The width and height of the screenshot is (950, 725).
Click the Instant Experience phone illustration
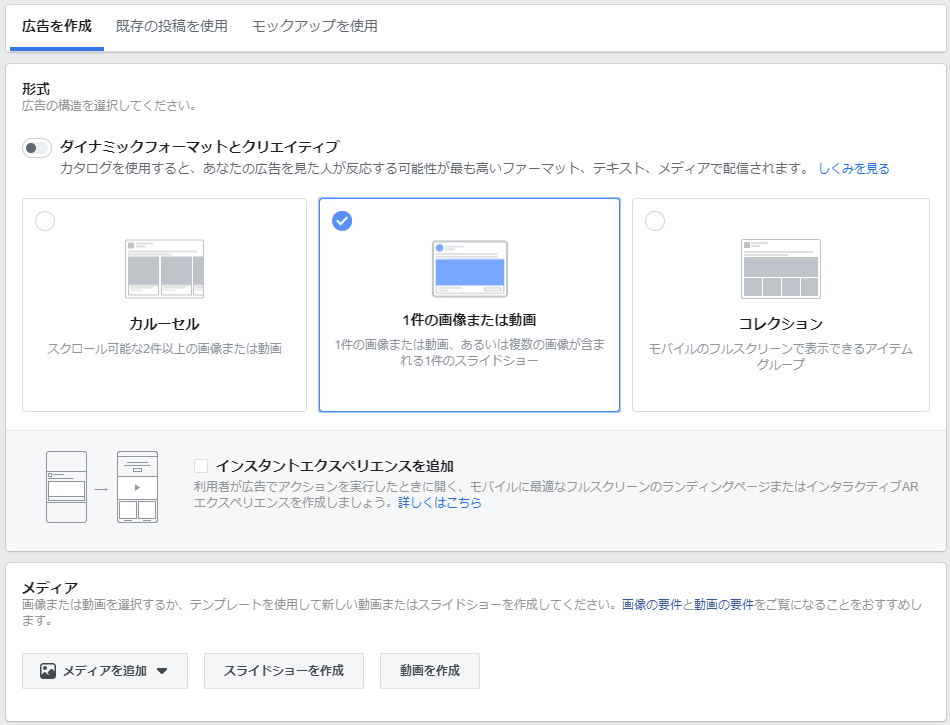67,487
